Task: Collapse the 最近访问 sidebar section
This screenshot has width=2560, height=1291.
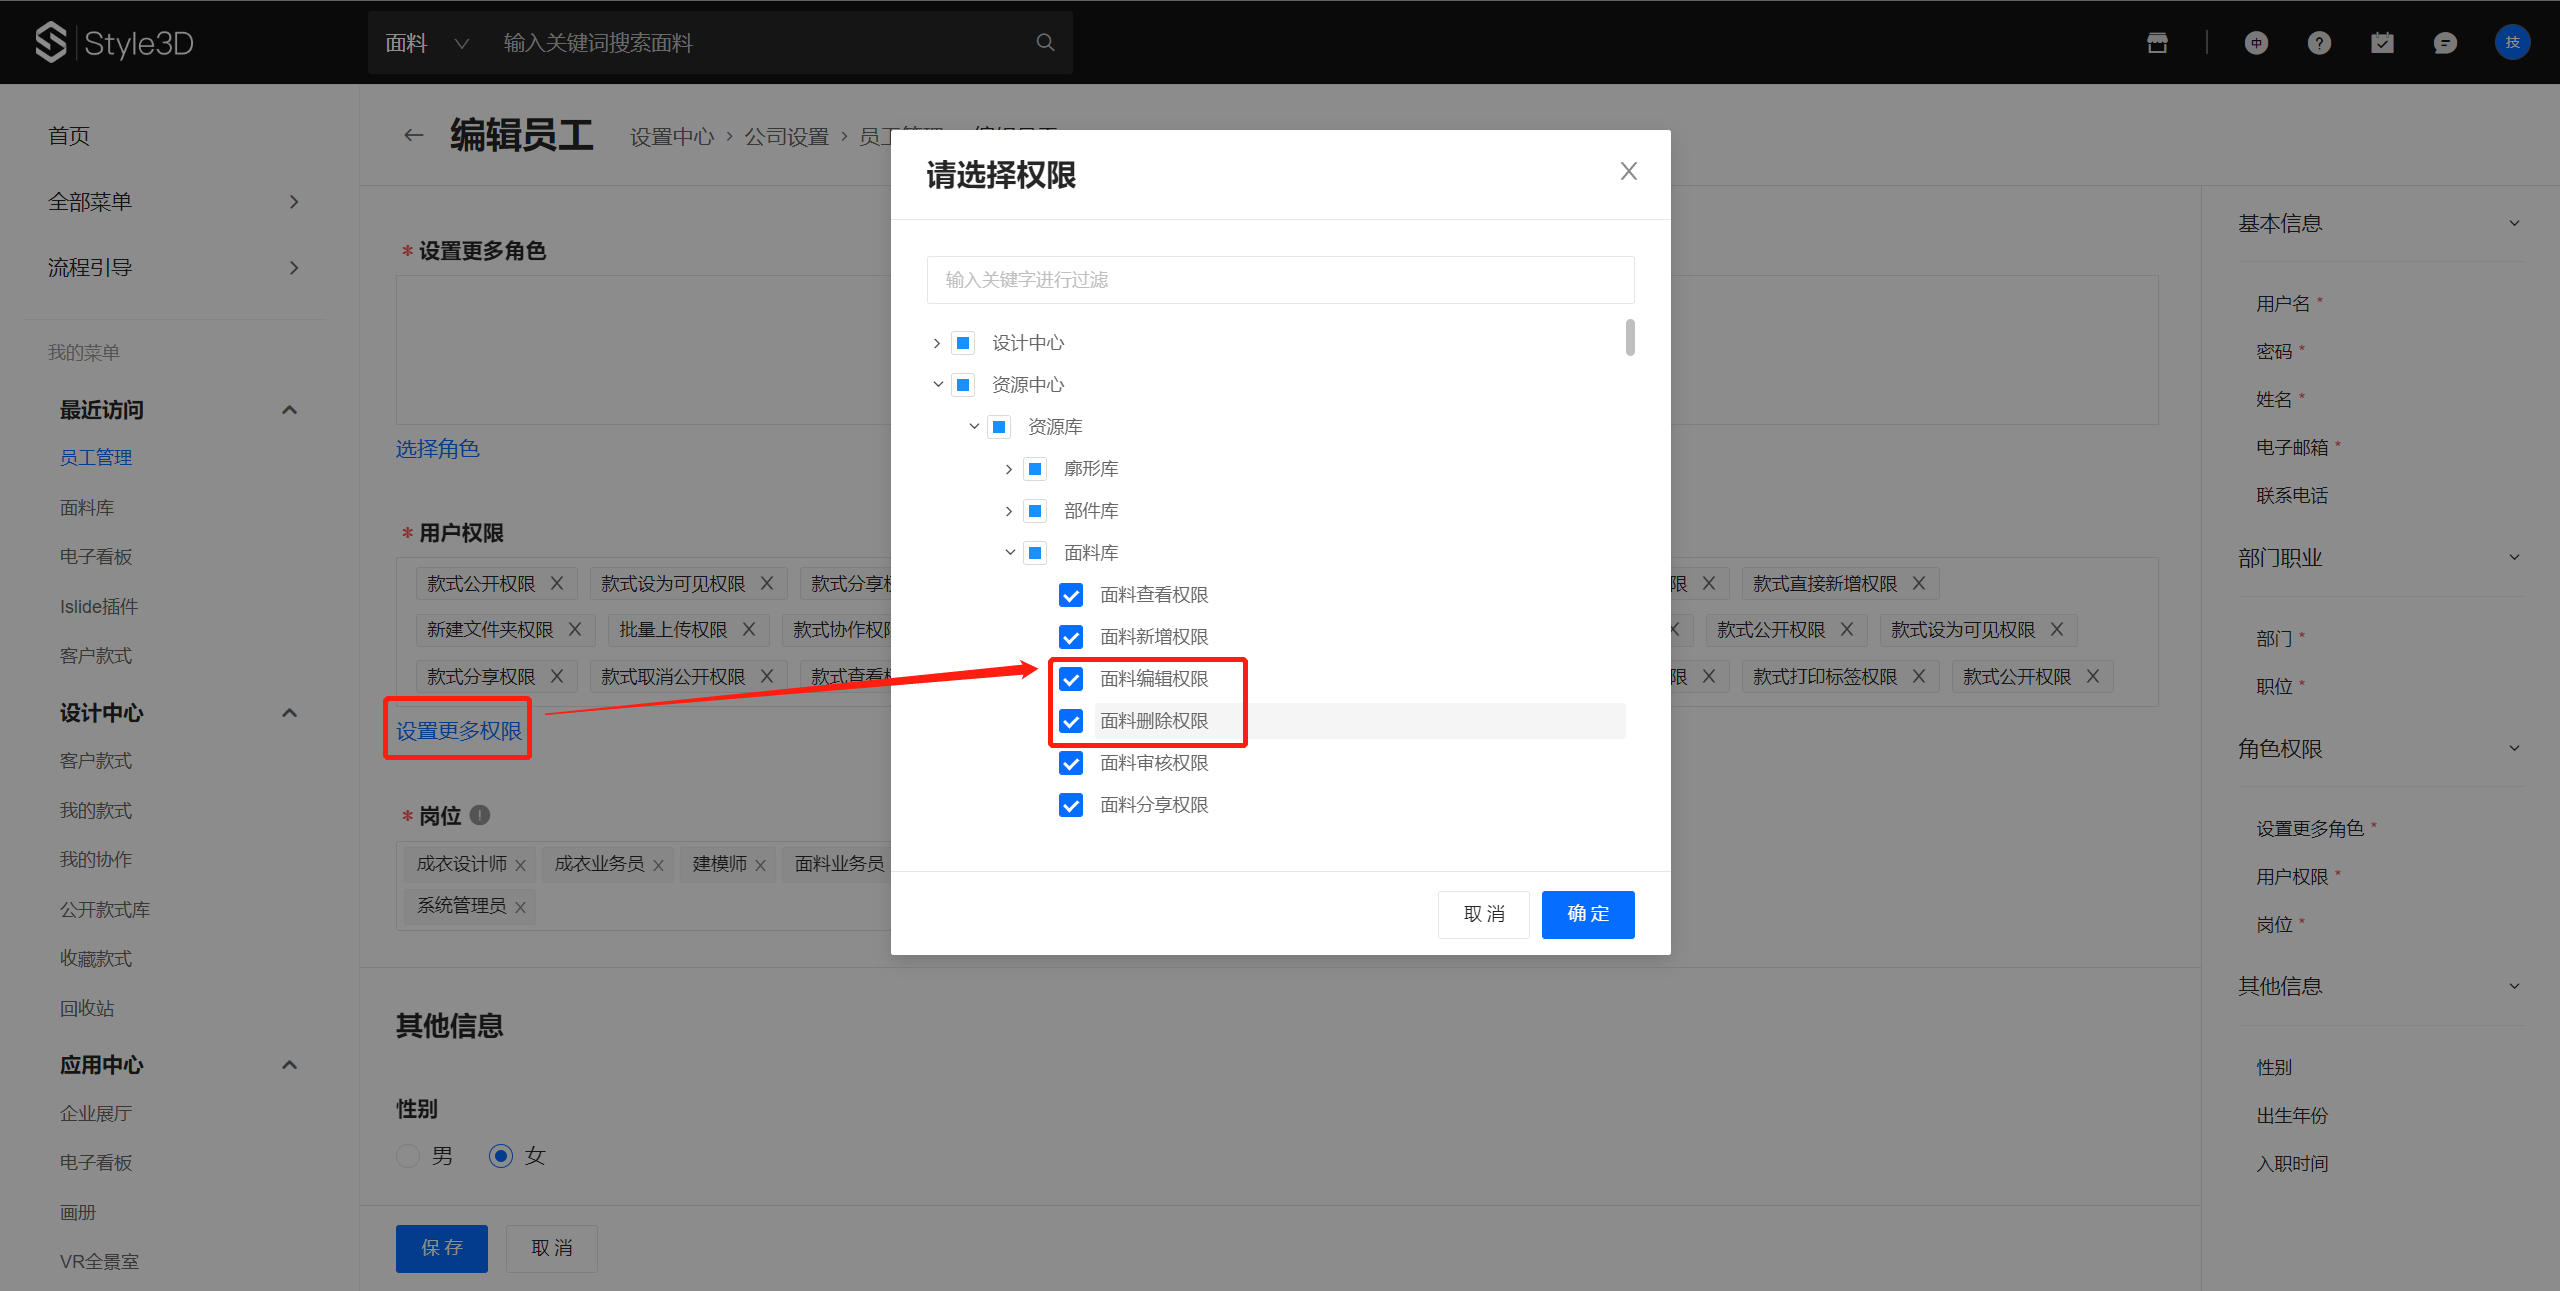Action: coord(289,410)
